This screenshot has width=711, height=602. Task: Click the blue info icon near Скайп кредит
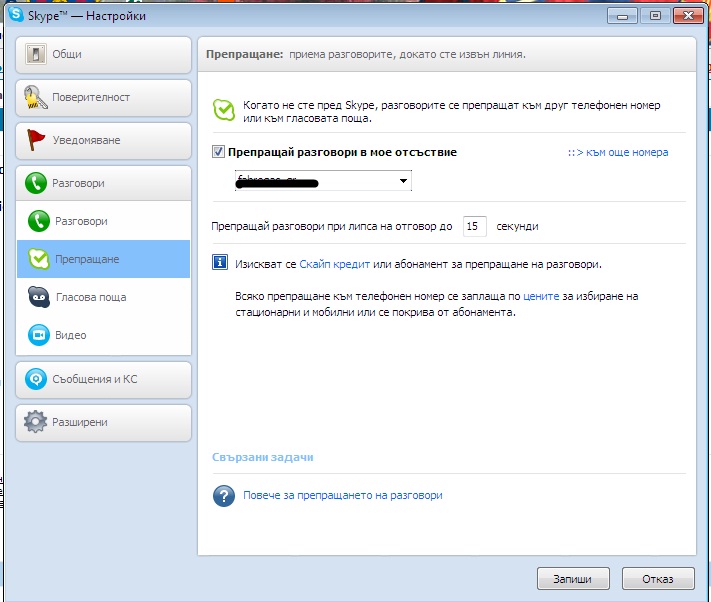coord(220,262)
